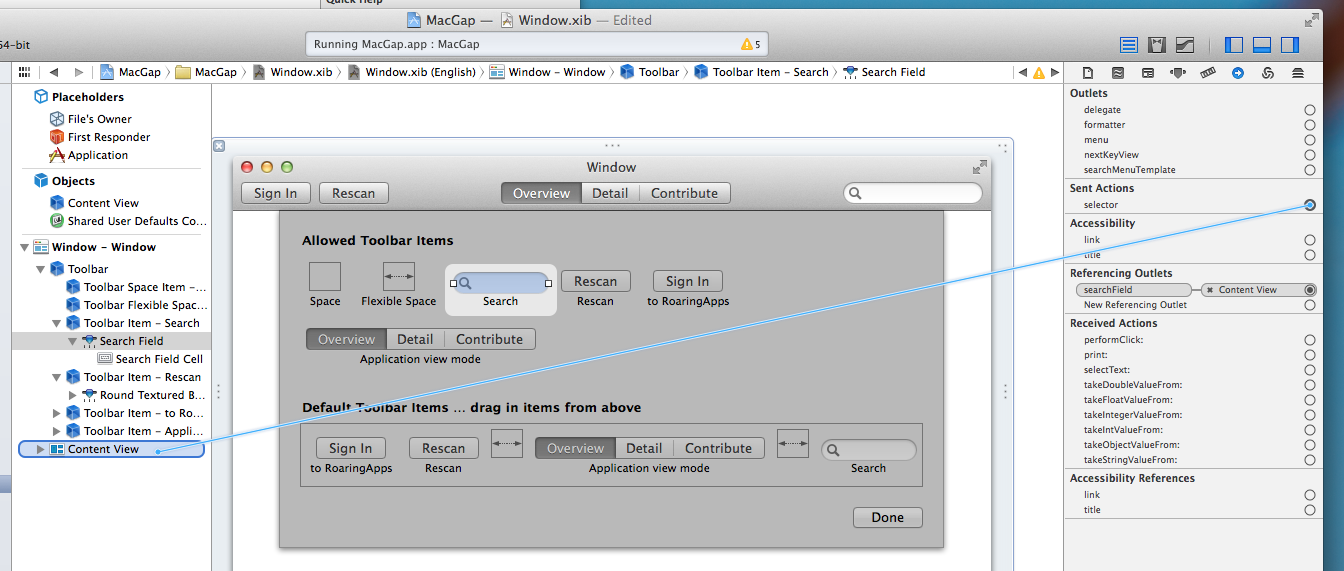The image size is (1344, 571).
Task: Jump to next issue arrow
Action: click(x=1054, y=72)
